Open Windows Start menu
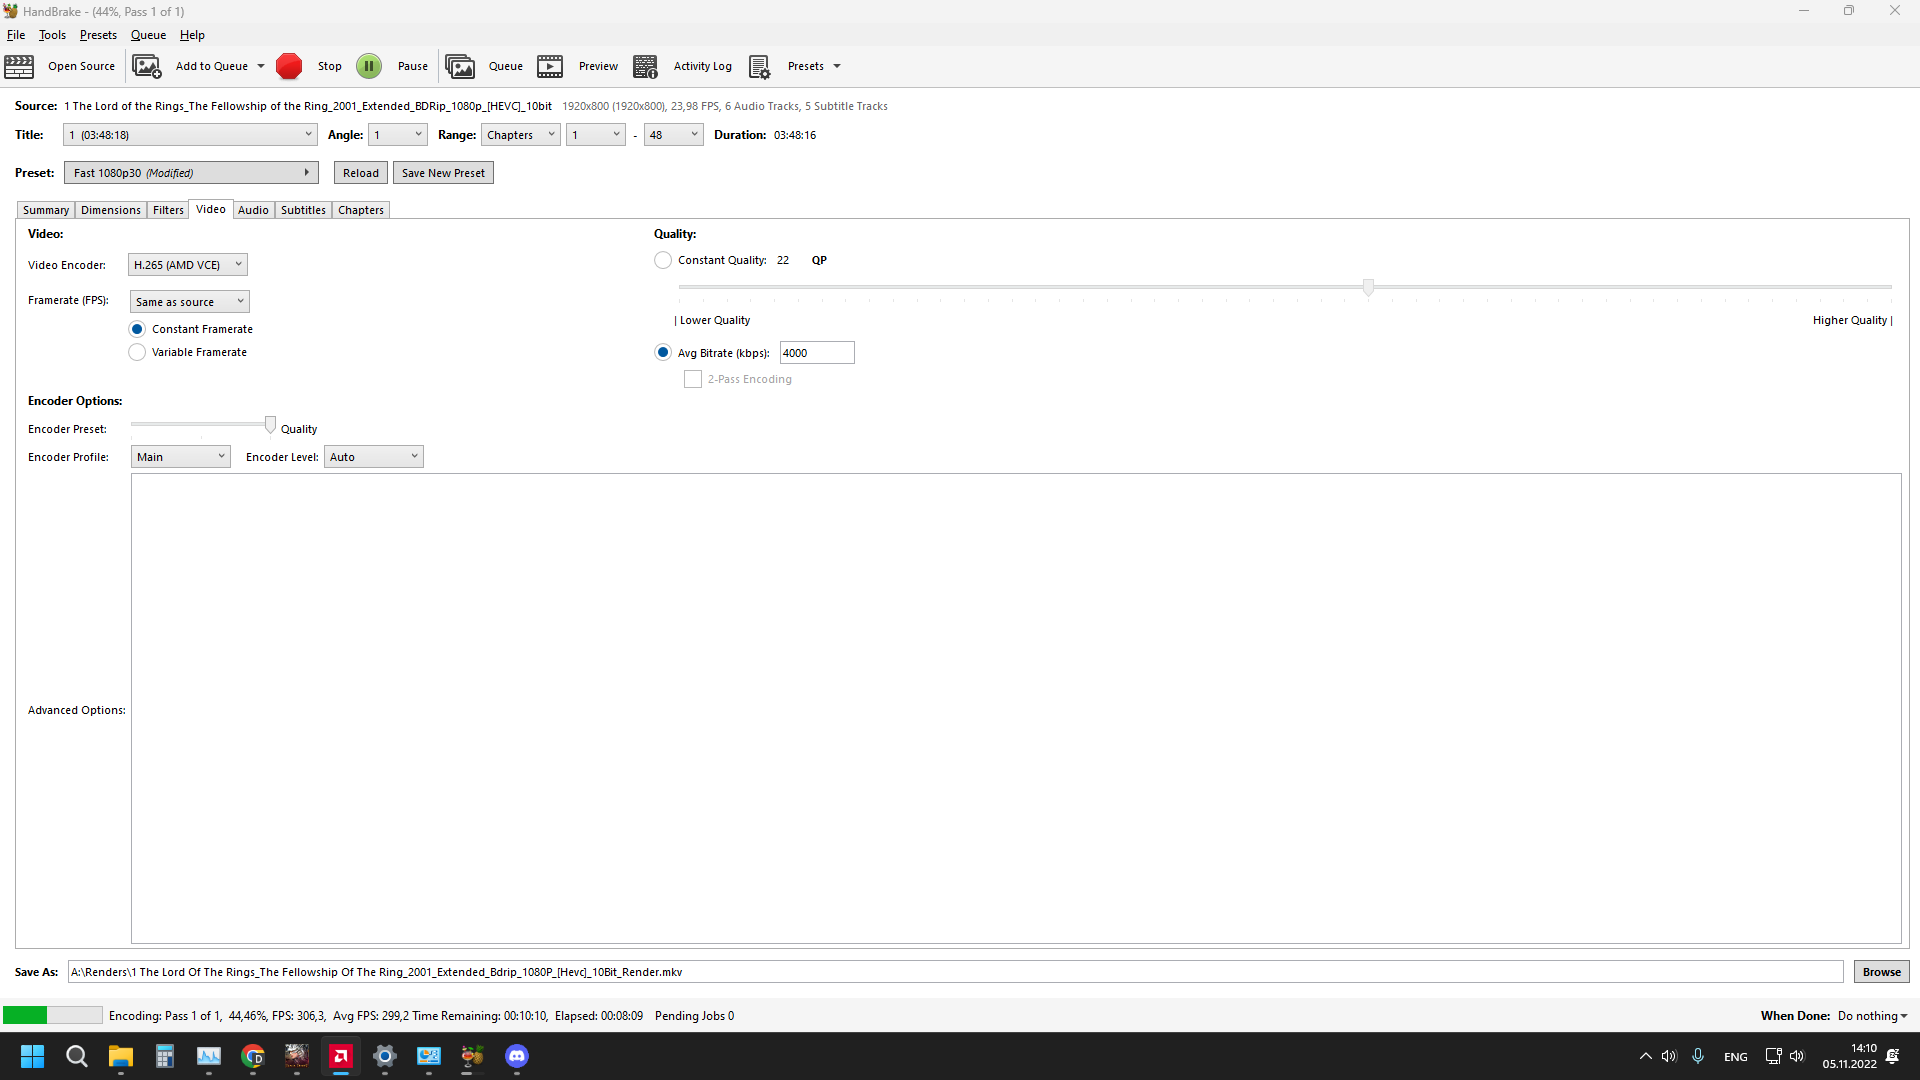Viewport: 1920px width, 1080px height. click(x=32, y=1056)
